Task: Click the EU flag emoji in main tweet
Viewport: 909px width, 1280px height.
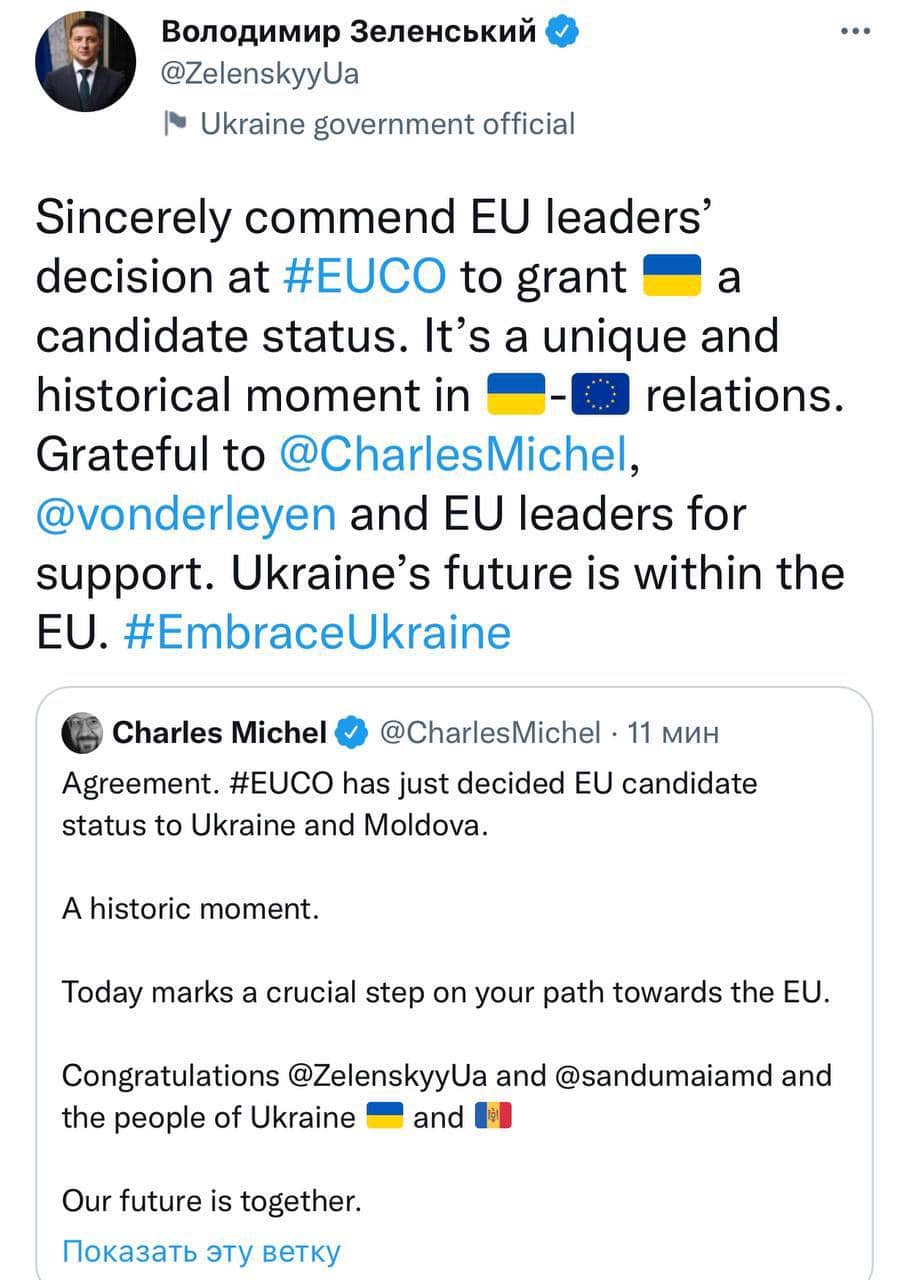Action: pyautogui.click(x=601, y=397)
